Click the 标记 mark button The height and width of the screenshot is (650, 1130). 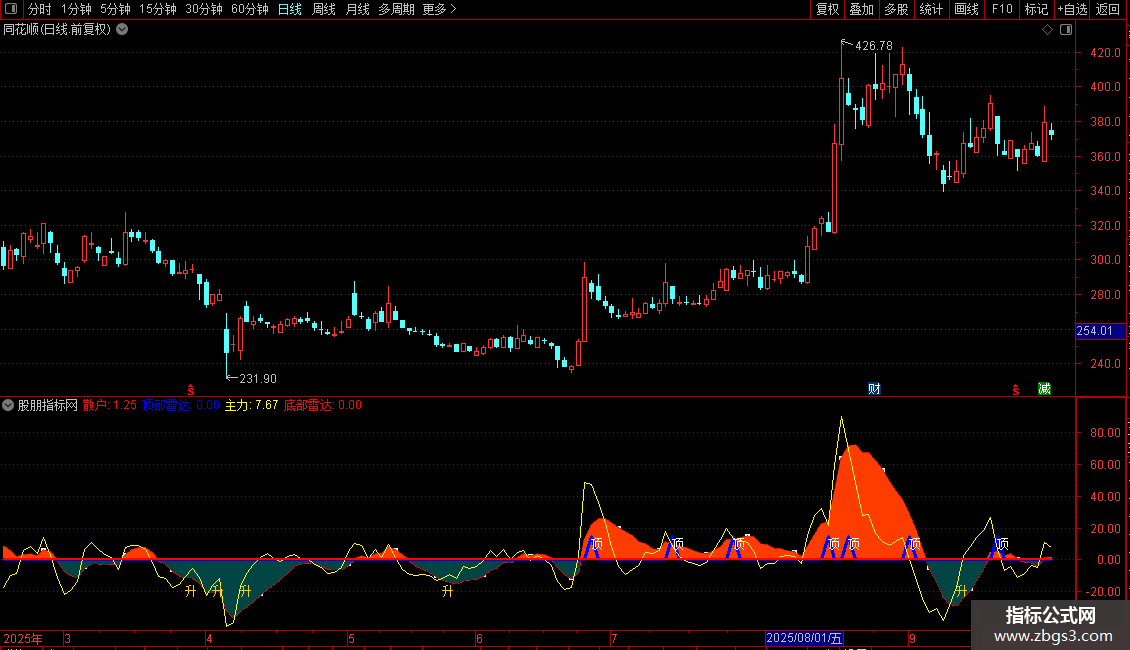(x=1036, y=9)
